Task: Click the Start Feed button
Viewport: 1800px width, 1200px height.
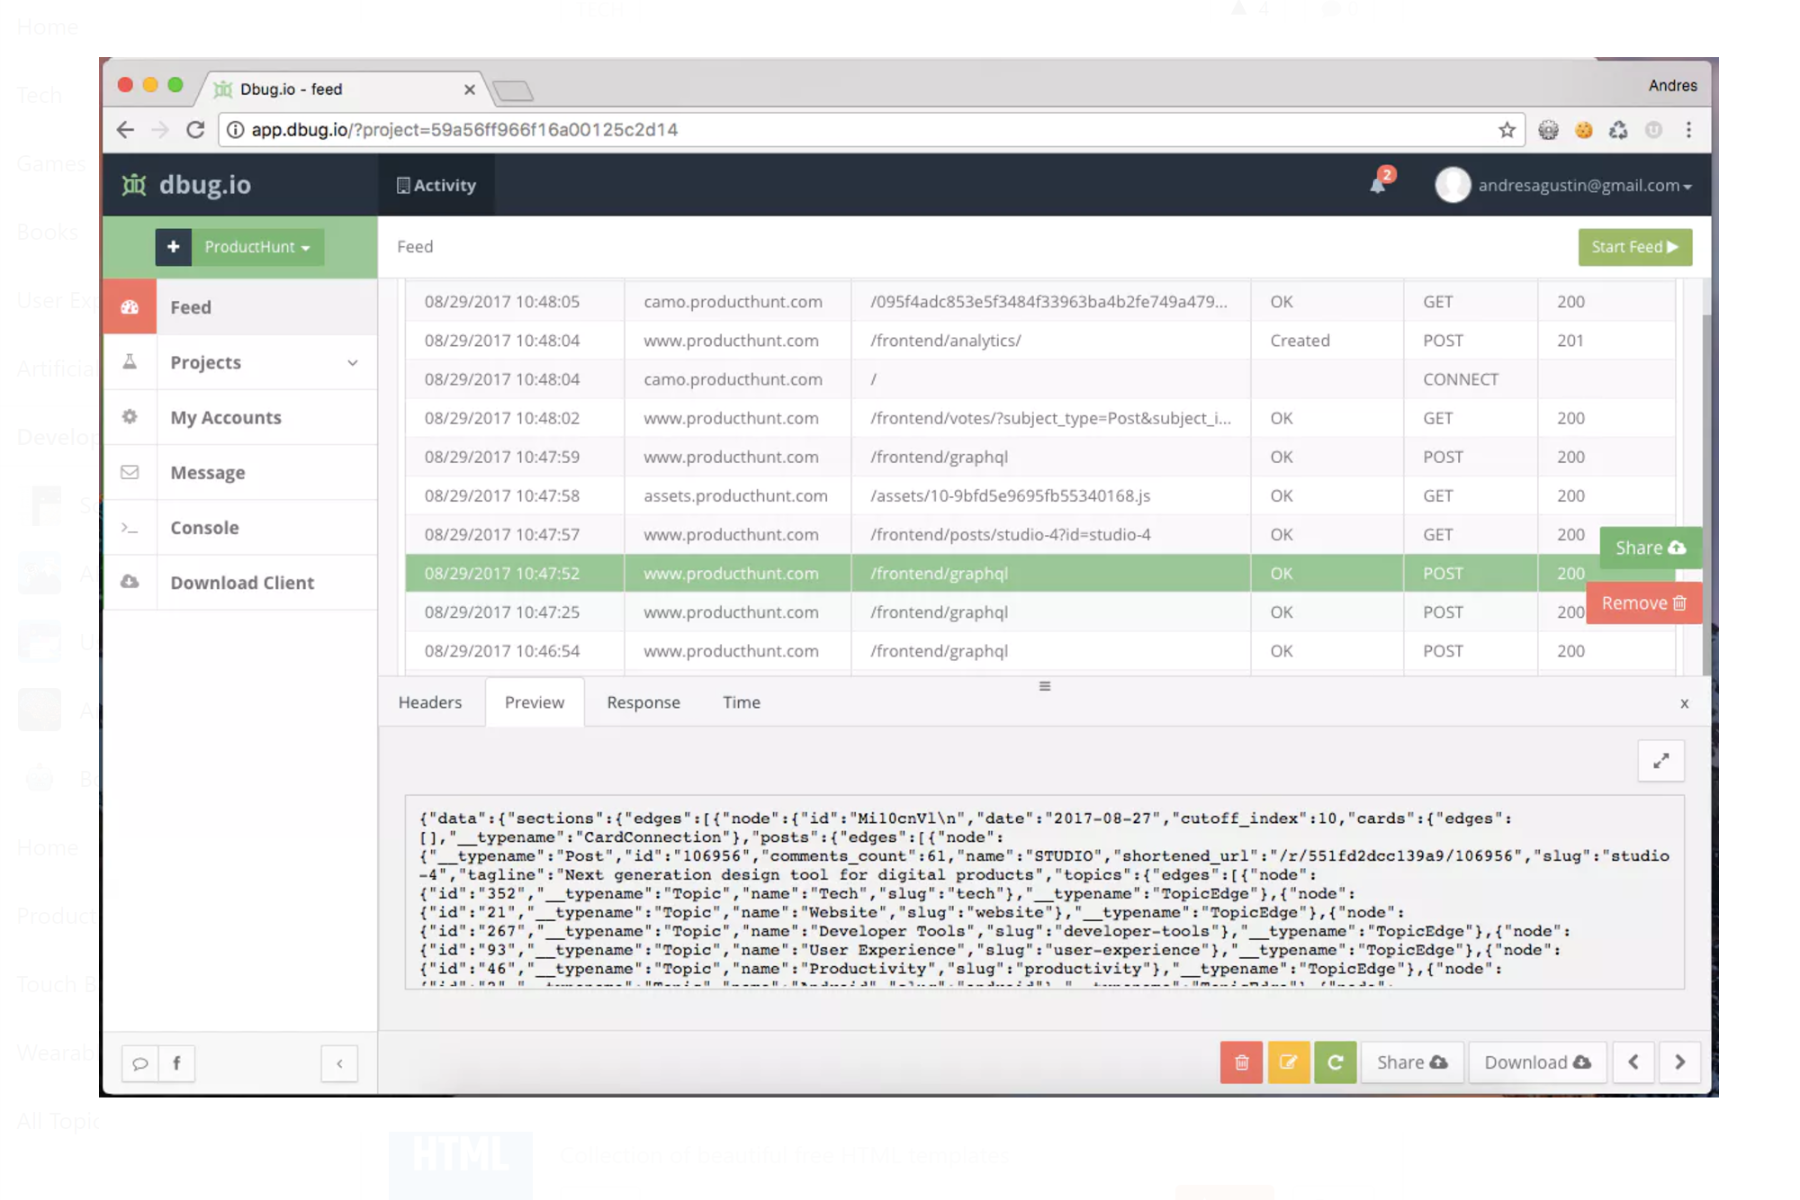Action: point(1635,247)
